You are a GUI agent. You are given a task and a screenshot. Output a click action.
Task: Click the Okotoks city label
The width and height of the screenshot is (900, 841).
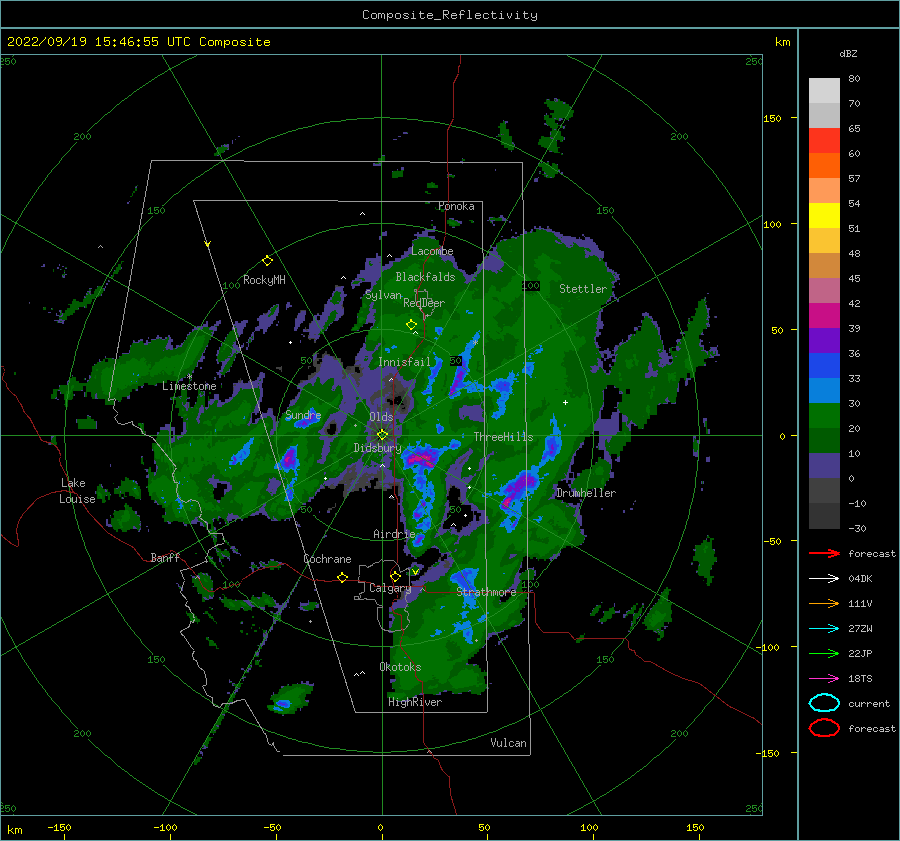coord(400,667)
